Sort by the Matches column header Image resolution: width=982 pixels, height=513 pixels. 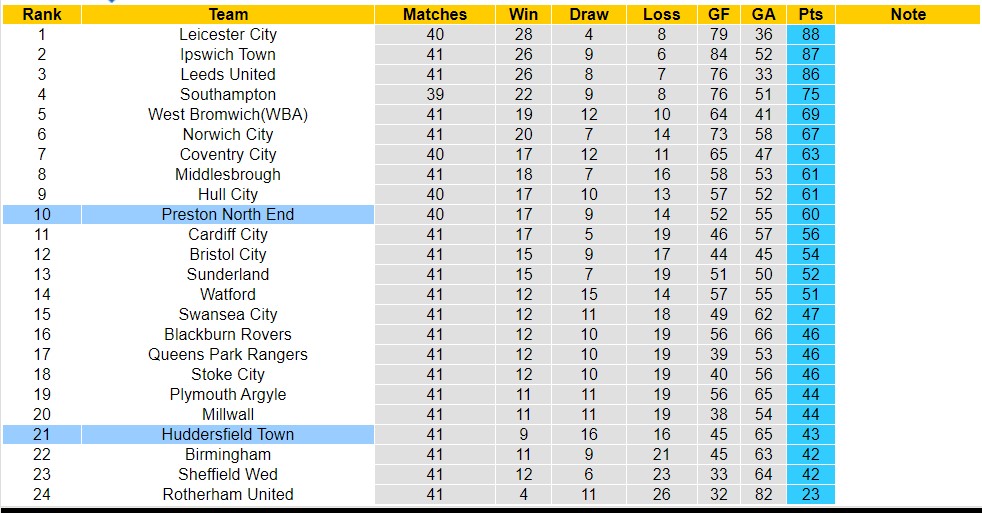[435, 14]
